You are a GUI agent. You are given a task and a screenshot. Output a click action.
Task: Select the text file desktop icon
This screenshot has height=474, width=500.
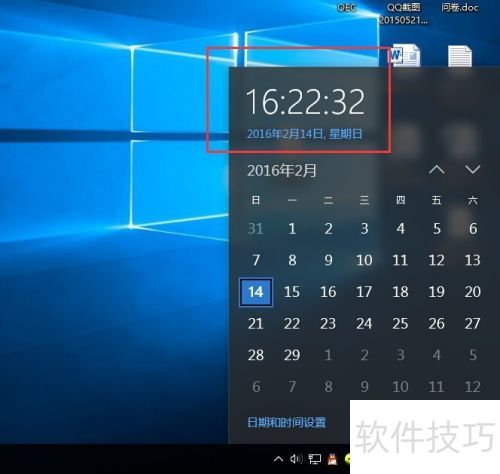point(460,56)
